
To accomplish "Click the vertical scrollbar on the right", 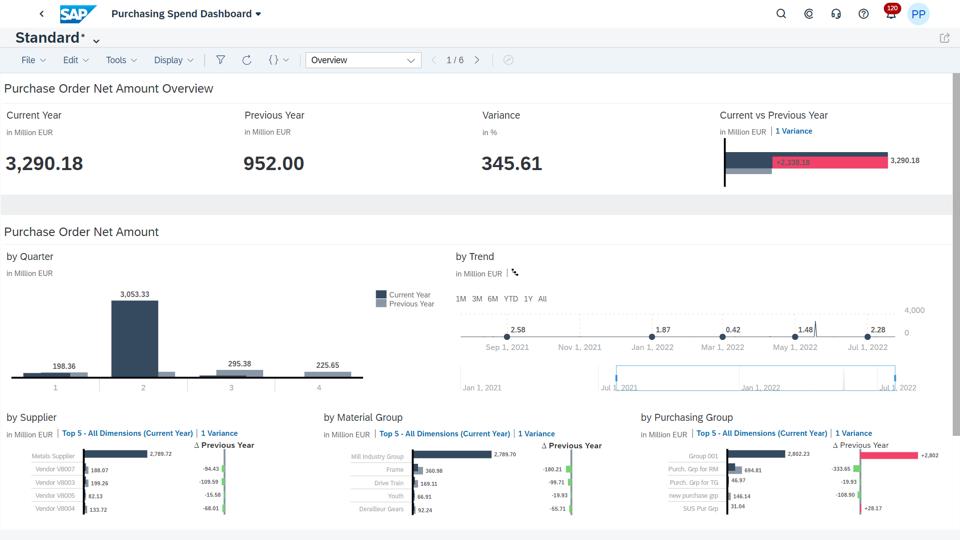I will pos(956,254).
